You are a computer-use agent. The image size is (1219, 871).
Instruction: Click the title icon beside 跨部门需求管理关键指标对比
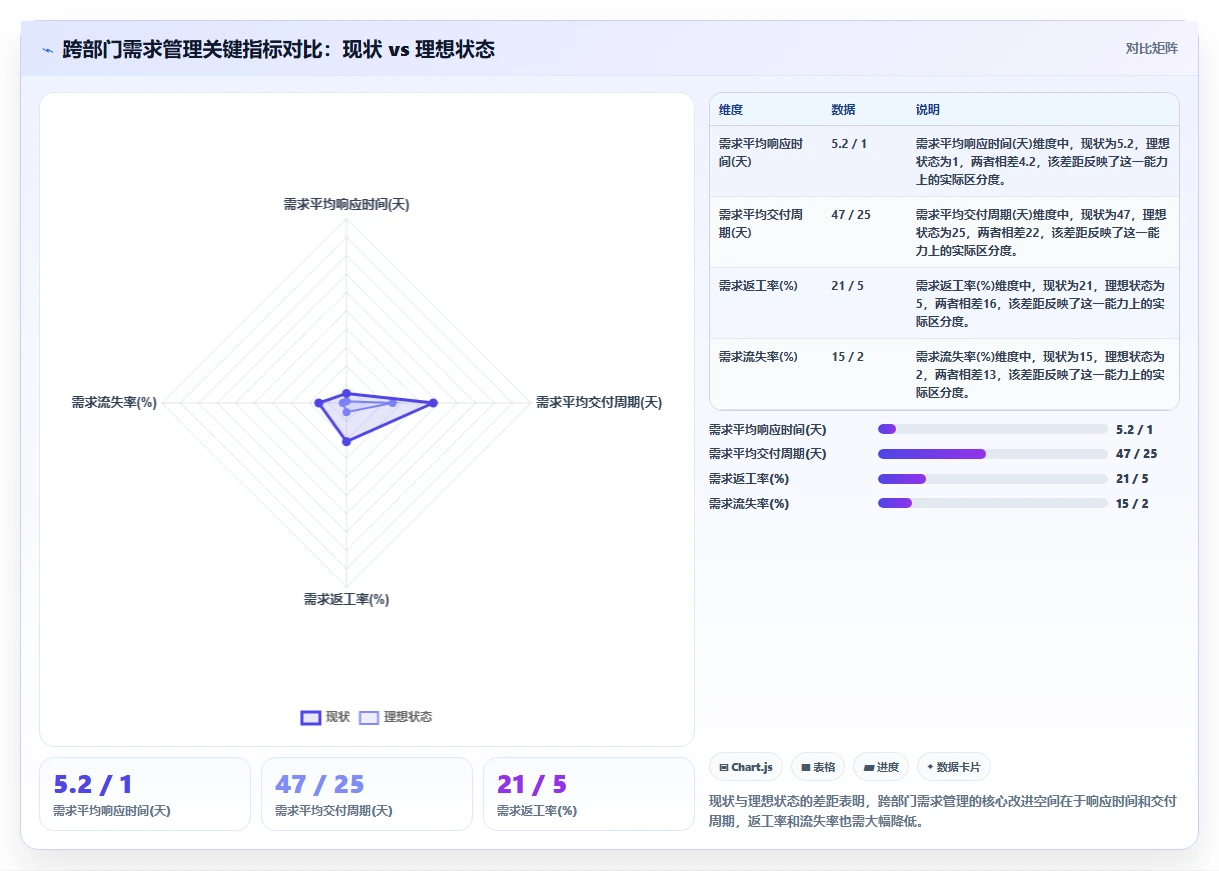pos(47,50)
